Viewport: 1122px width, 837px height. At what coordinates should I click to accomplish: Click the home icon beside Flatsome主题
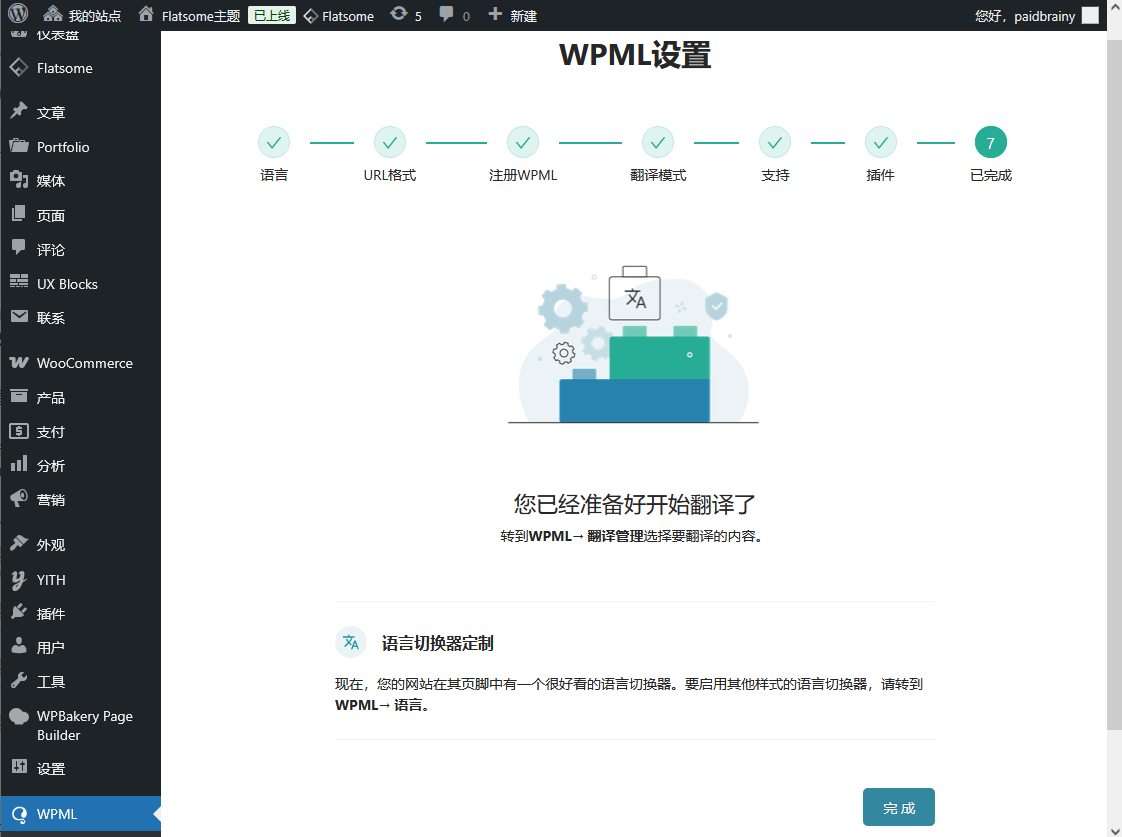(x=146, y=14)
